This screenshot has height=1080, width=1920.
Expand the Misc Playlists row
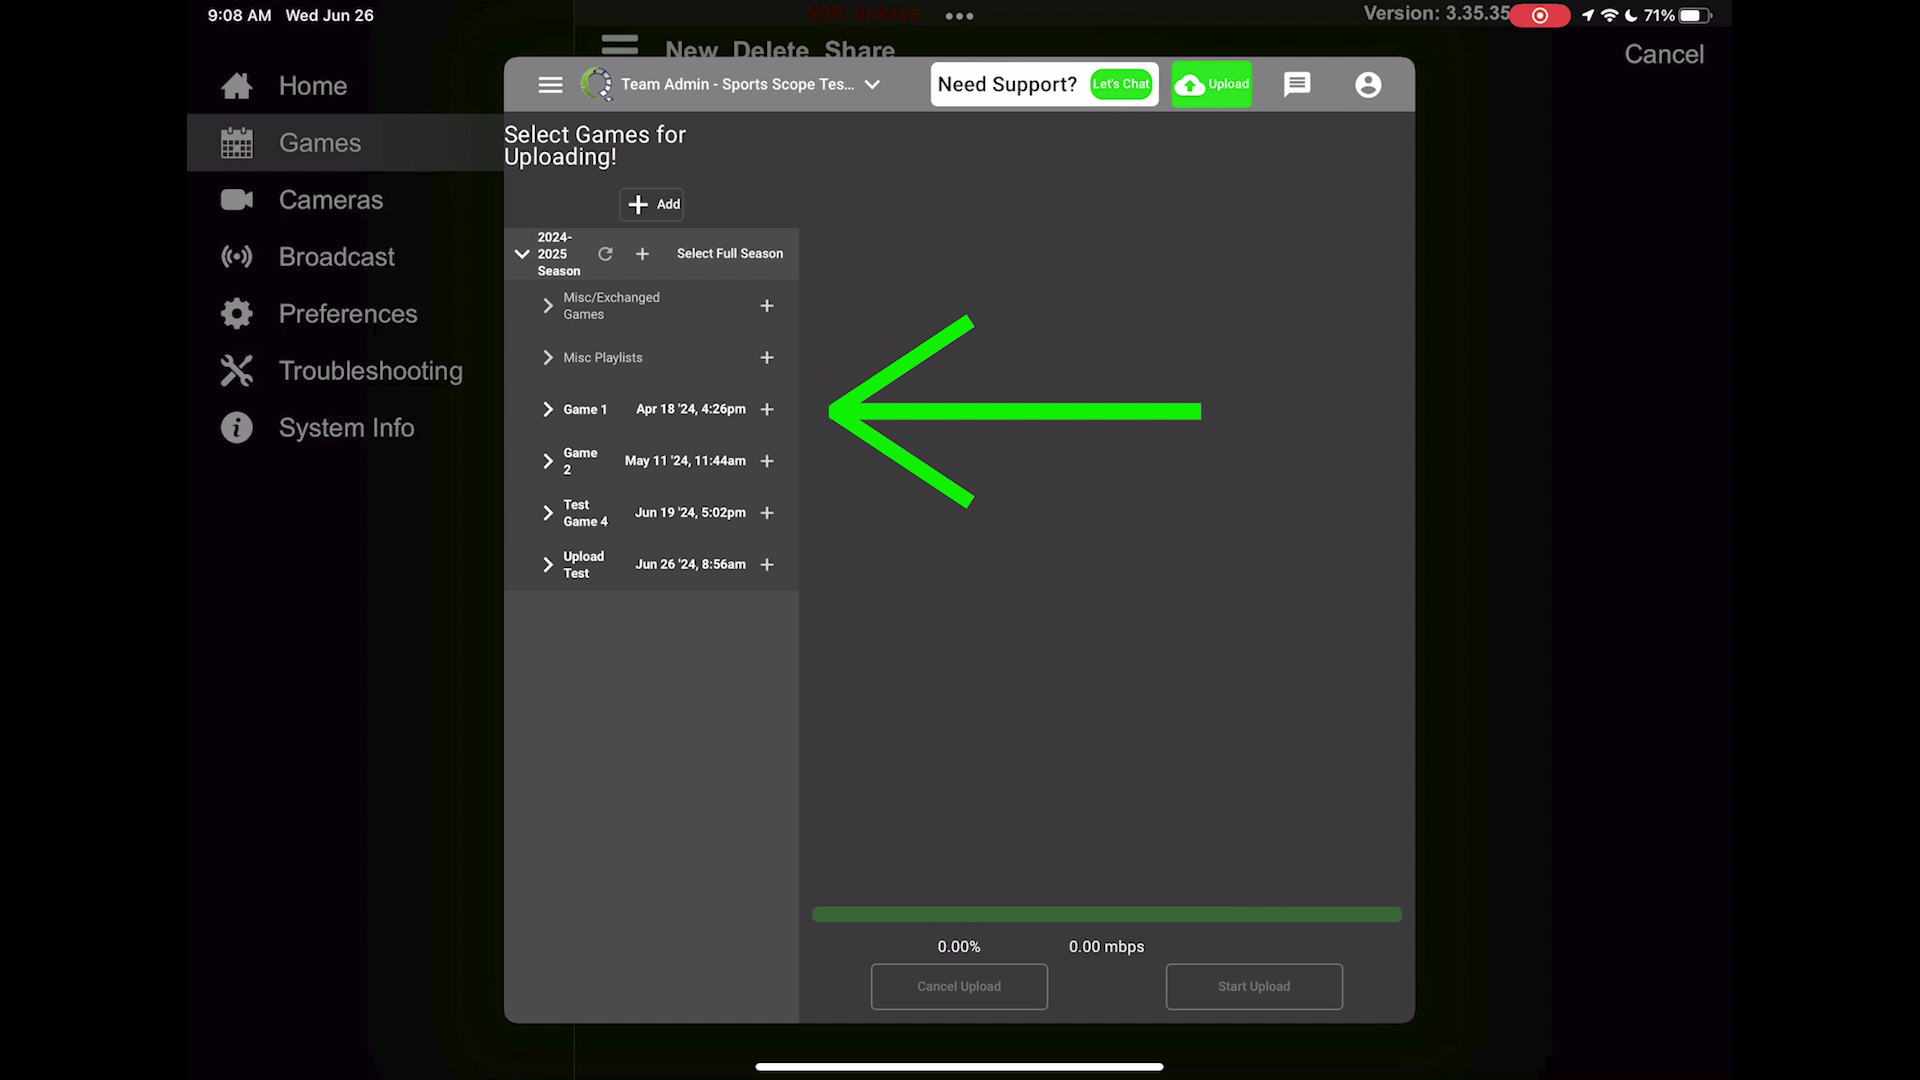pyautogui.click(x=547, y=358)
